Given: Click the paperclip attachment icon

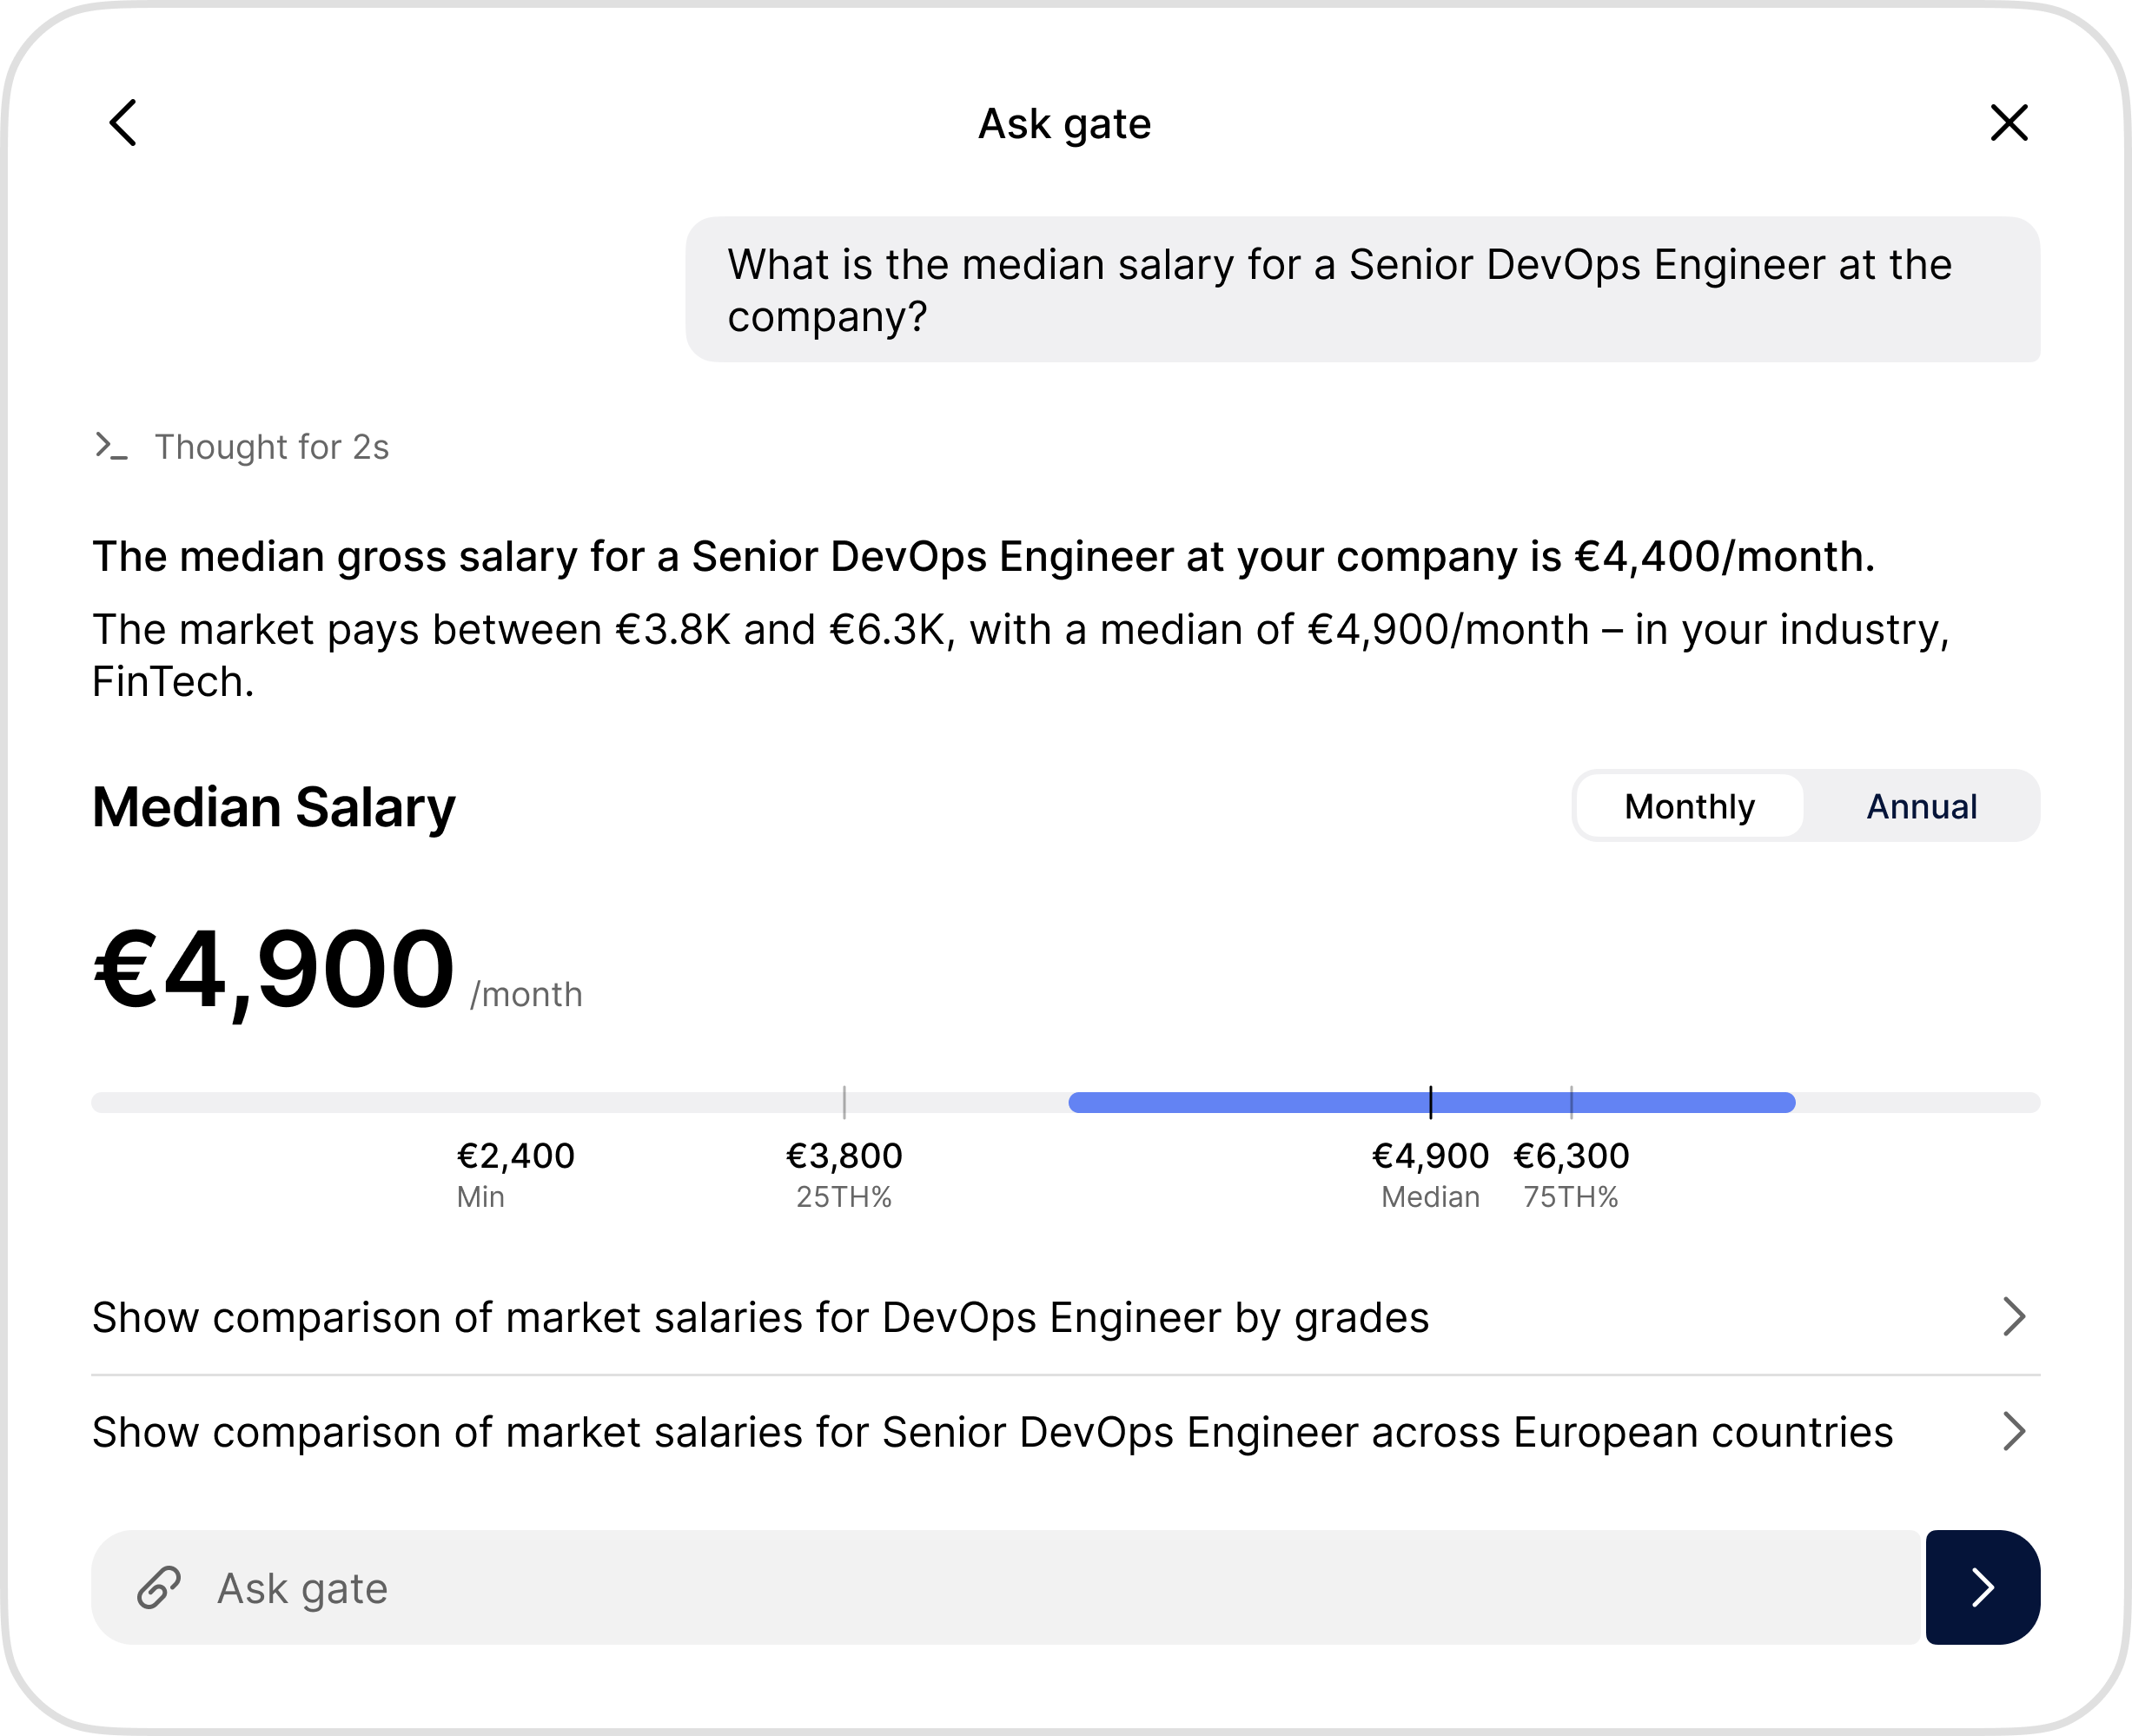Looking at the screenshot, I should pyautogui.click(x=159, y=1587).
